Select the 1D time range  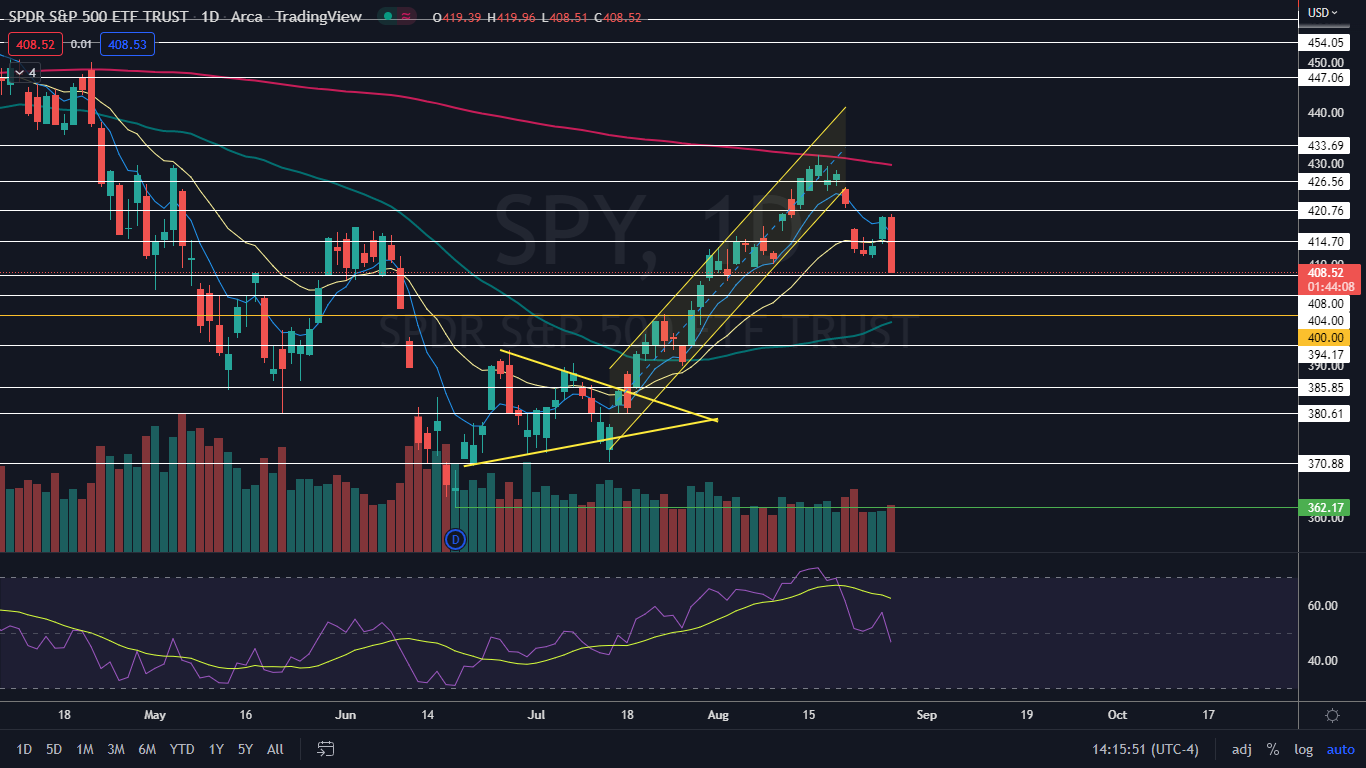point(24,749)
